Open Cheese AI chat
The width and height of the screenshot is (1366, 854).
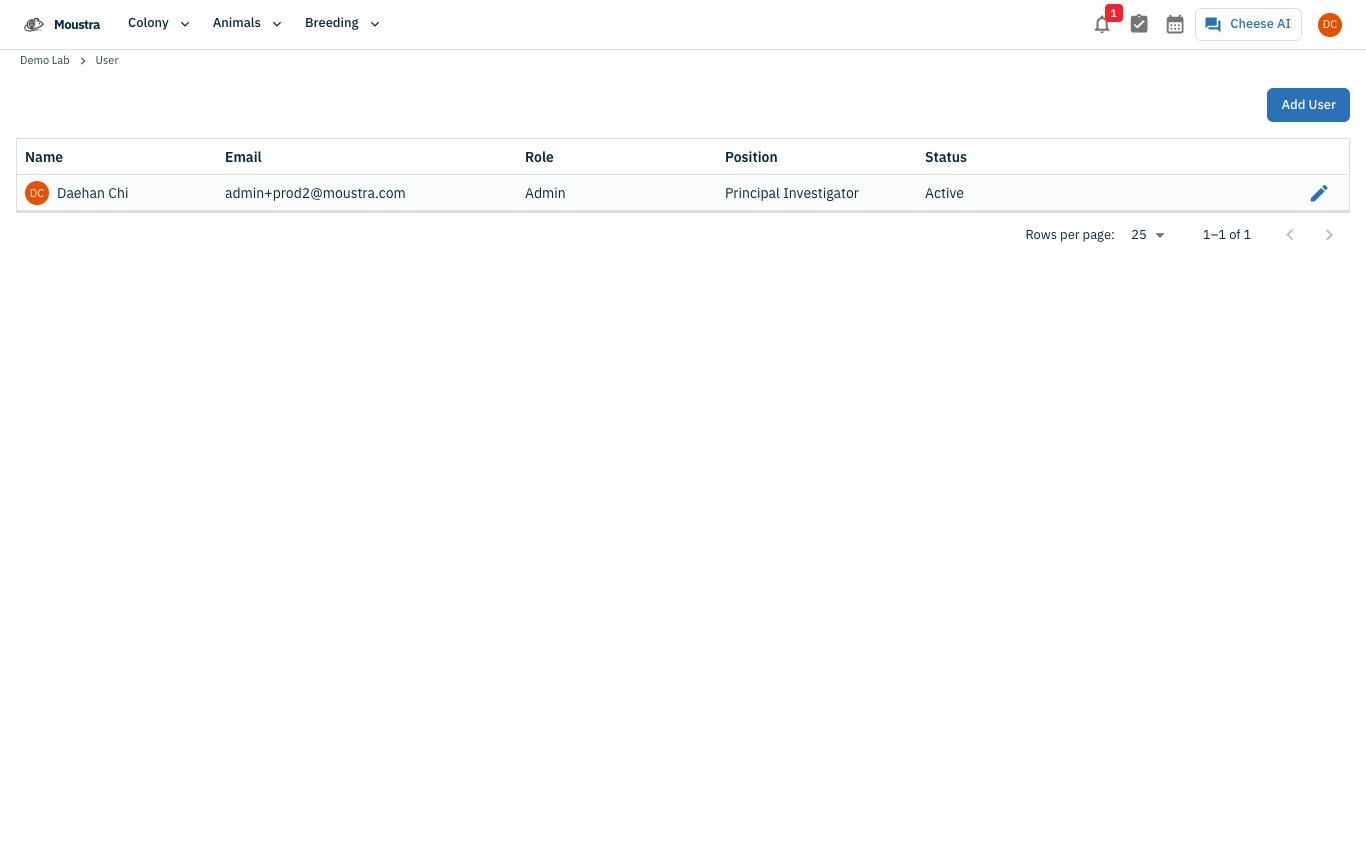tap(1248, 24)
